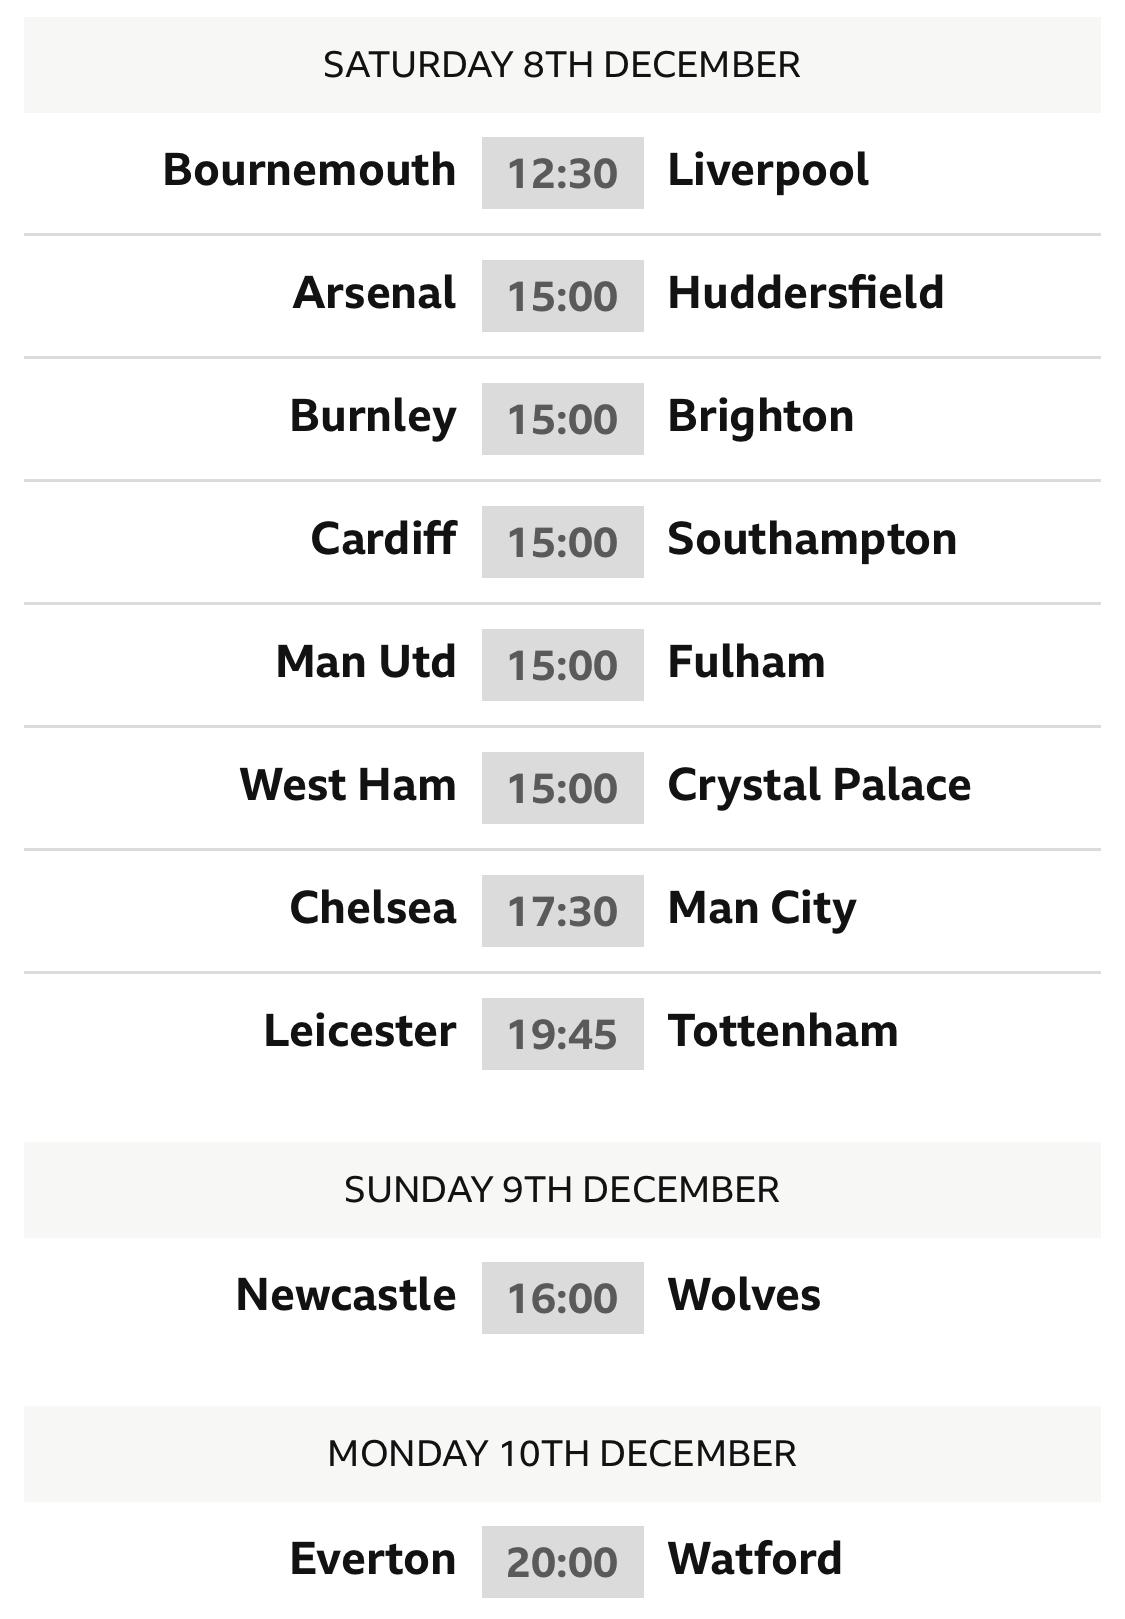Click the Bournemouth team name
Viewport: 1125px width, 1619px height.
coord(309,170)
